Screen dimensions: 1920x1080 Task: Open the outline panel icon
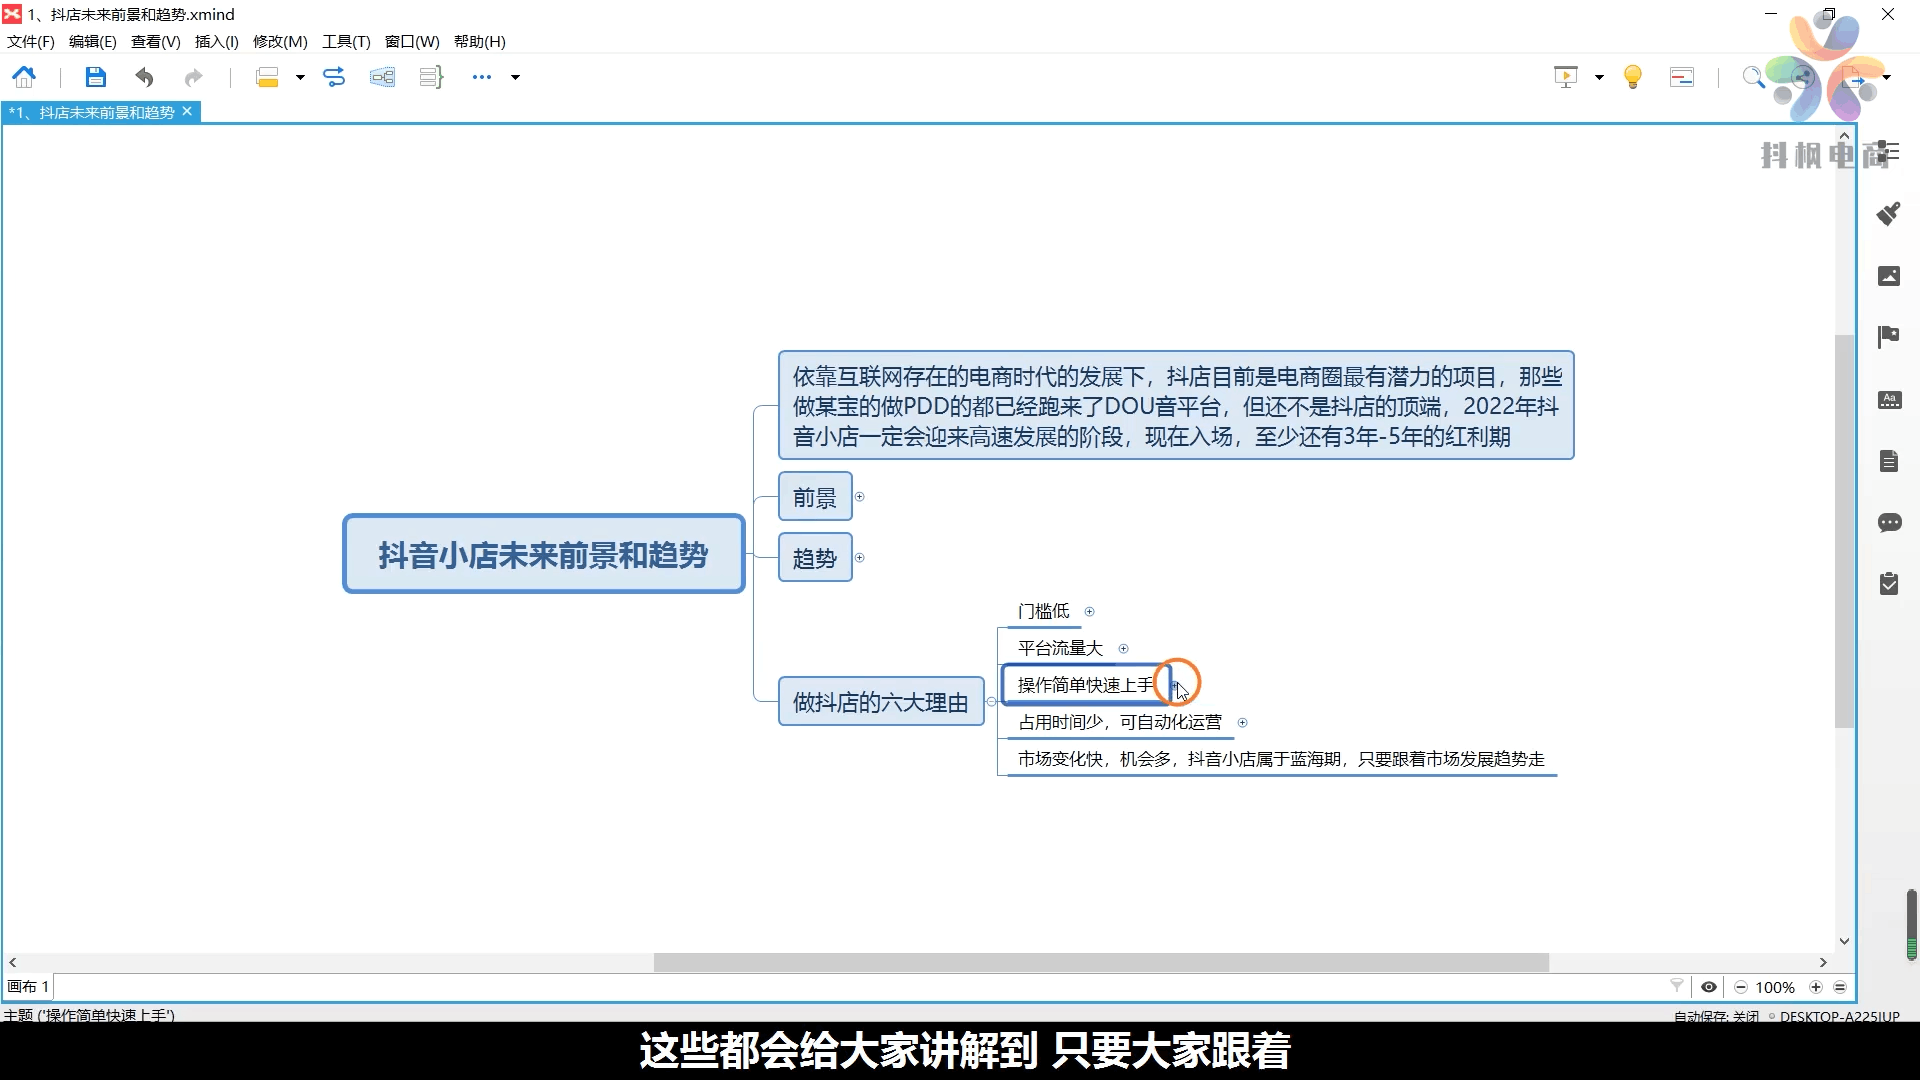(1889, 152)
